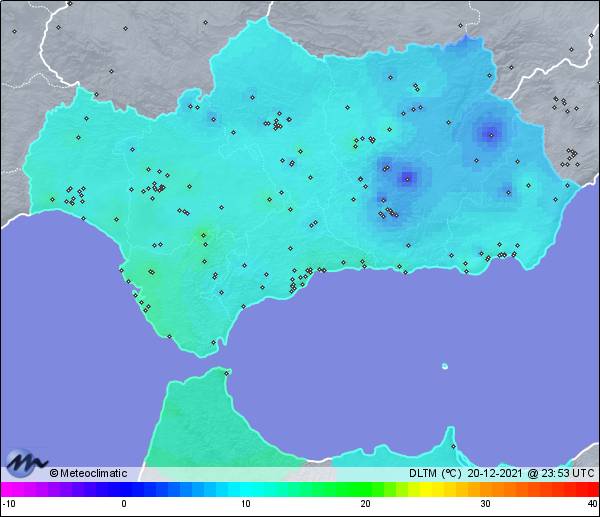Click the 20 label on the temperature scale
The height and width of the screenshot is (517, 600).
[x=365, y=503]
